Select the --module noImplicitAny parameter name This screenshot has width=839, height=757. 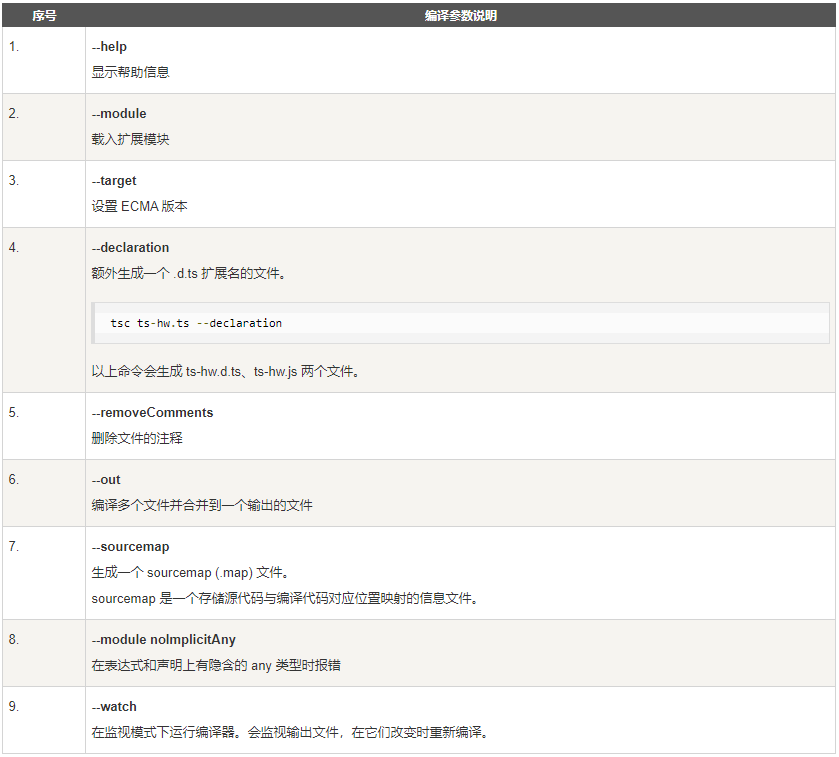[164, 640]
